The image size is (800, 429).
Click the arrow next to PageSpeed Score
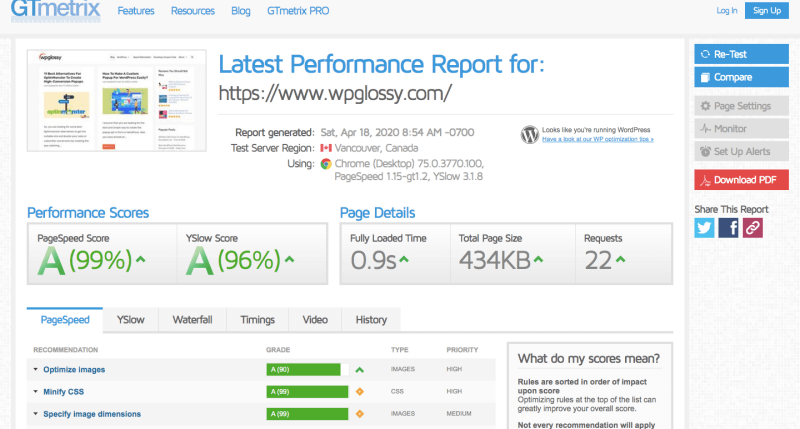coord(141,259)
